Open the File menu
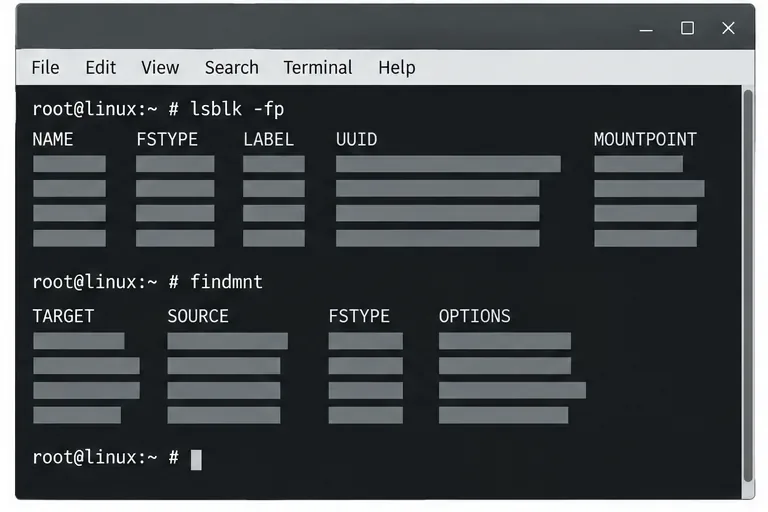This screenshot has width=768, height=512. click(45, 67)
